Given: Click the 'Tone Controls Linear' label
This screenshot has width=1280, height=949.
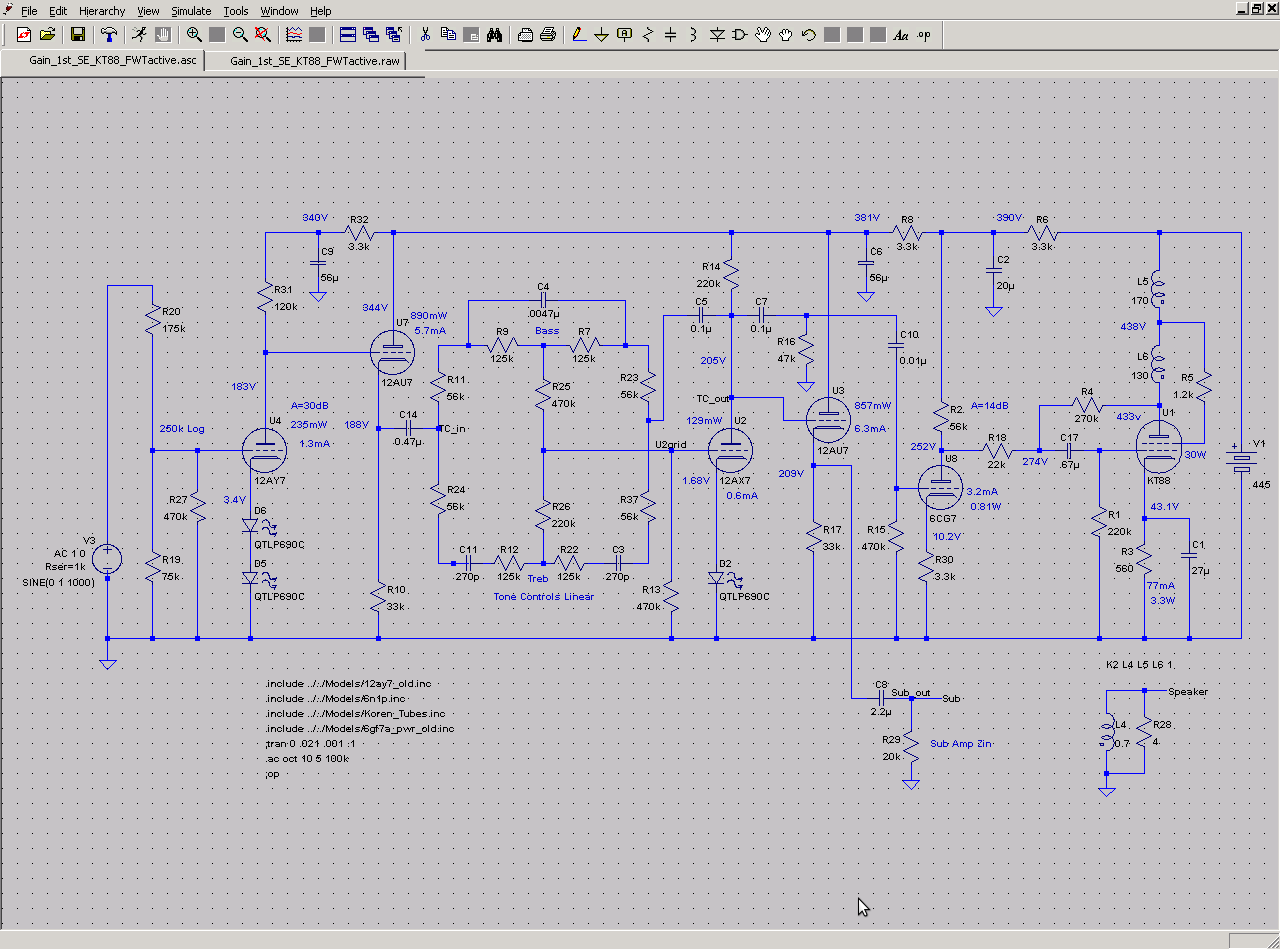Looking at the screenshot, I should tap(543, 597).
